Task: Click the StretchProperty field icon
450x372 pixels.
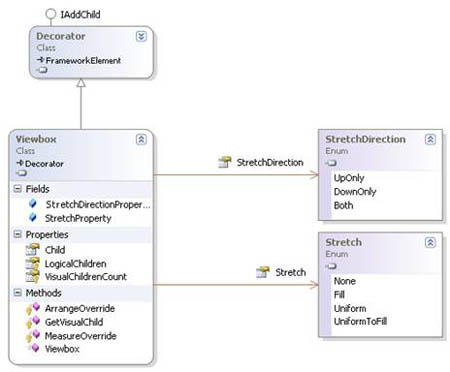Action: 33,217
